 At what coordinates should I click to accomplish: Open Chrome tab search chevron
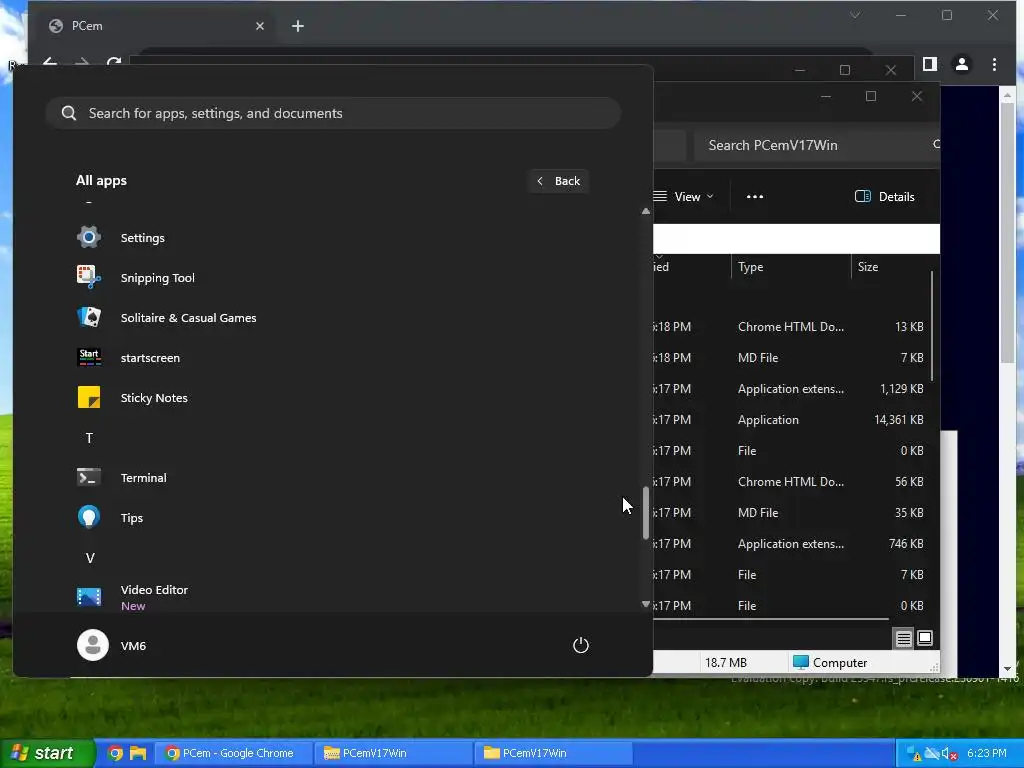854,15
